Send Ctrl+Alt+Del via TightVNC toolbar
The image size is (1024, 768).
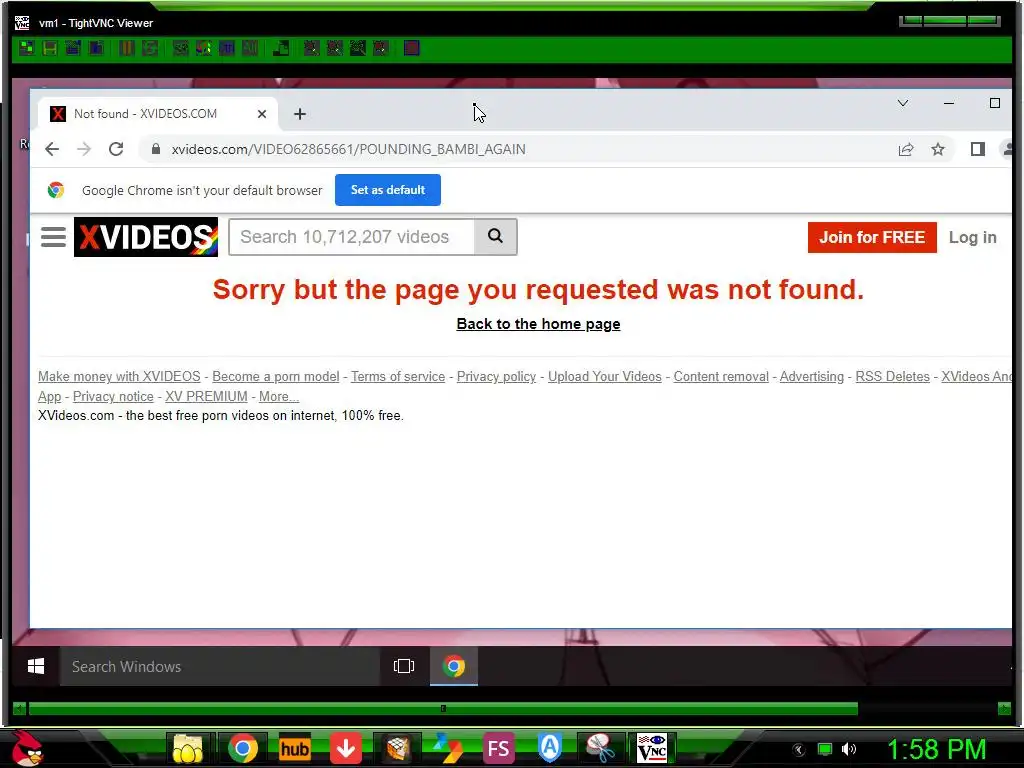[x=181, y=48]
